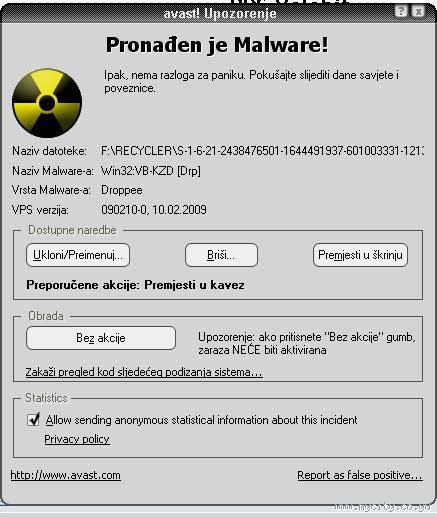The image size is (437, 518).
Task: Click the Win32:VB-KZD [Drp] malware name
Action: click(151, 171)
